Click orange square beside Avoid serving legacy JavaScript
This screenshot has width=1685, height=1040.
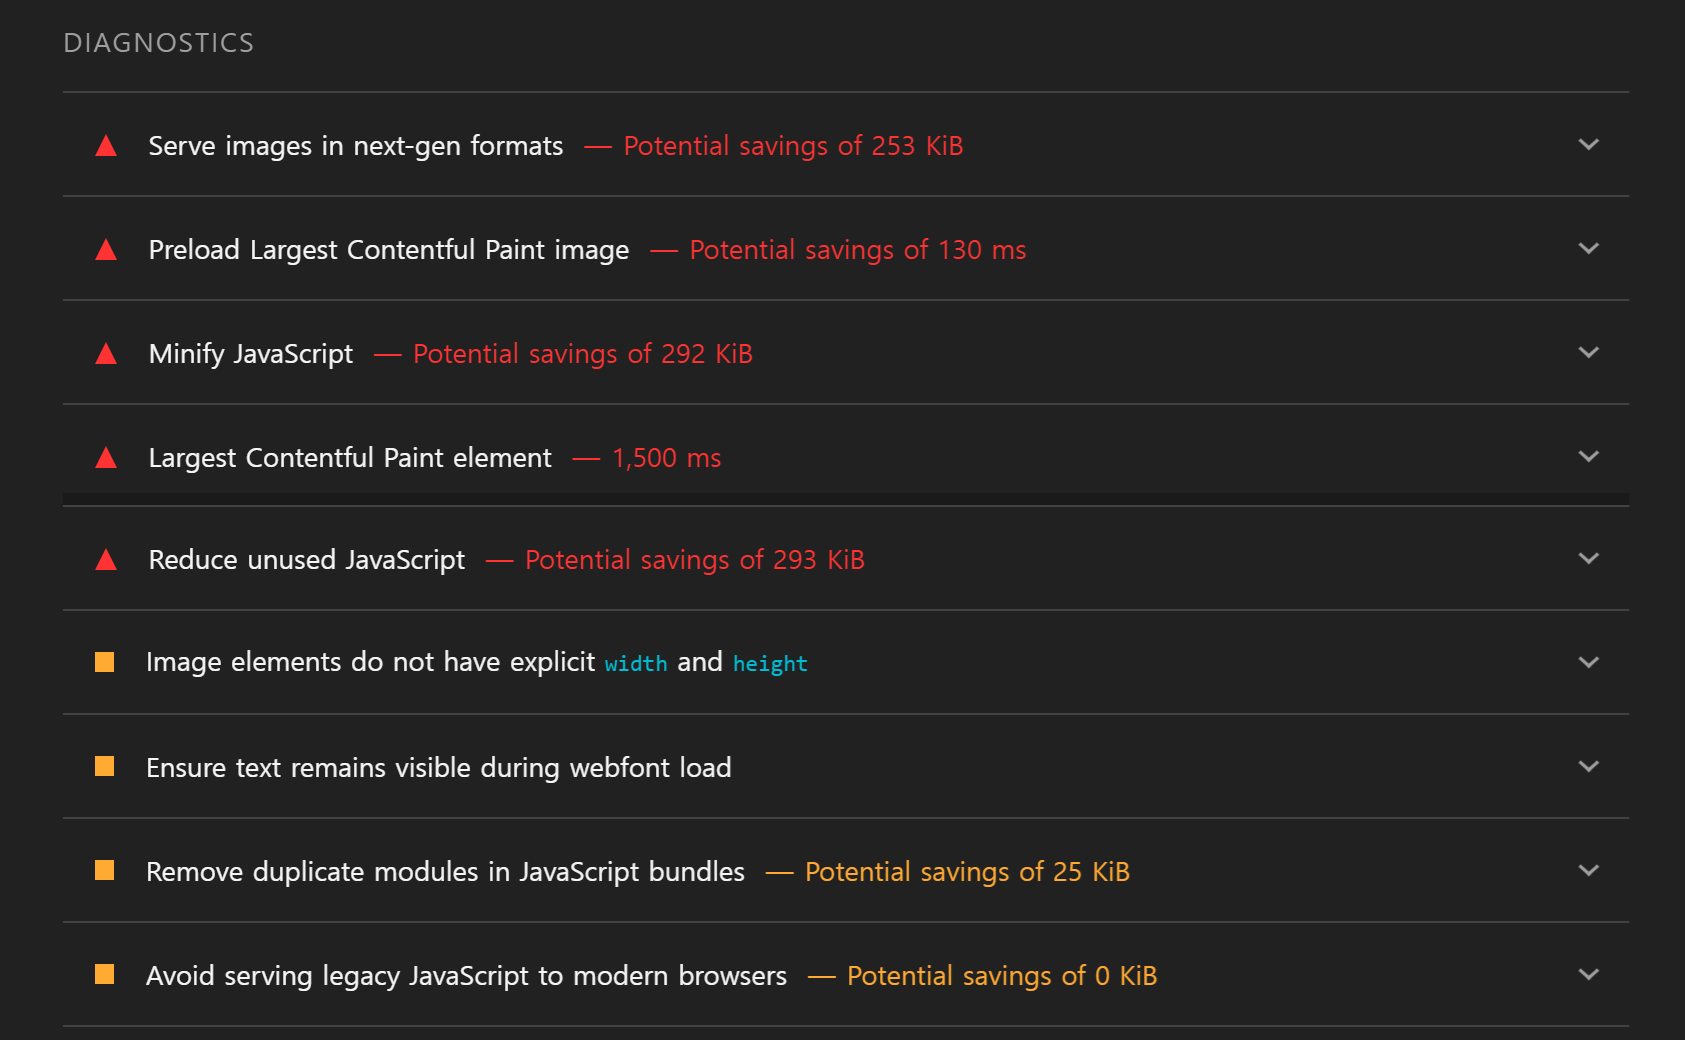point(104,974)
